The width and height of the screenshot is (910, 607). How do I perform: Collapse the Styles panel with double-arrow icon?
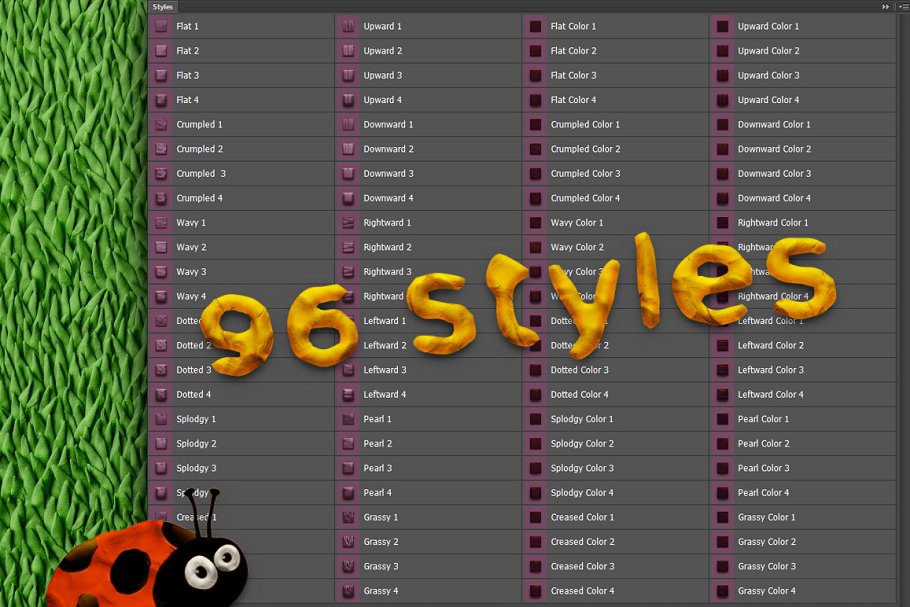click(x=885, y=6)
